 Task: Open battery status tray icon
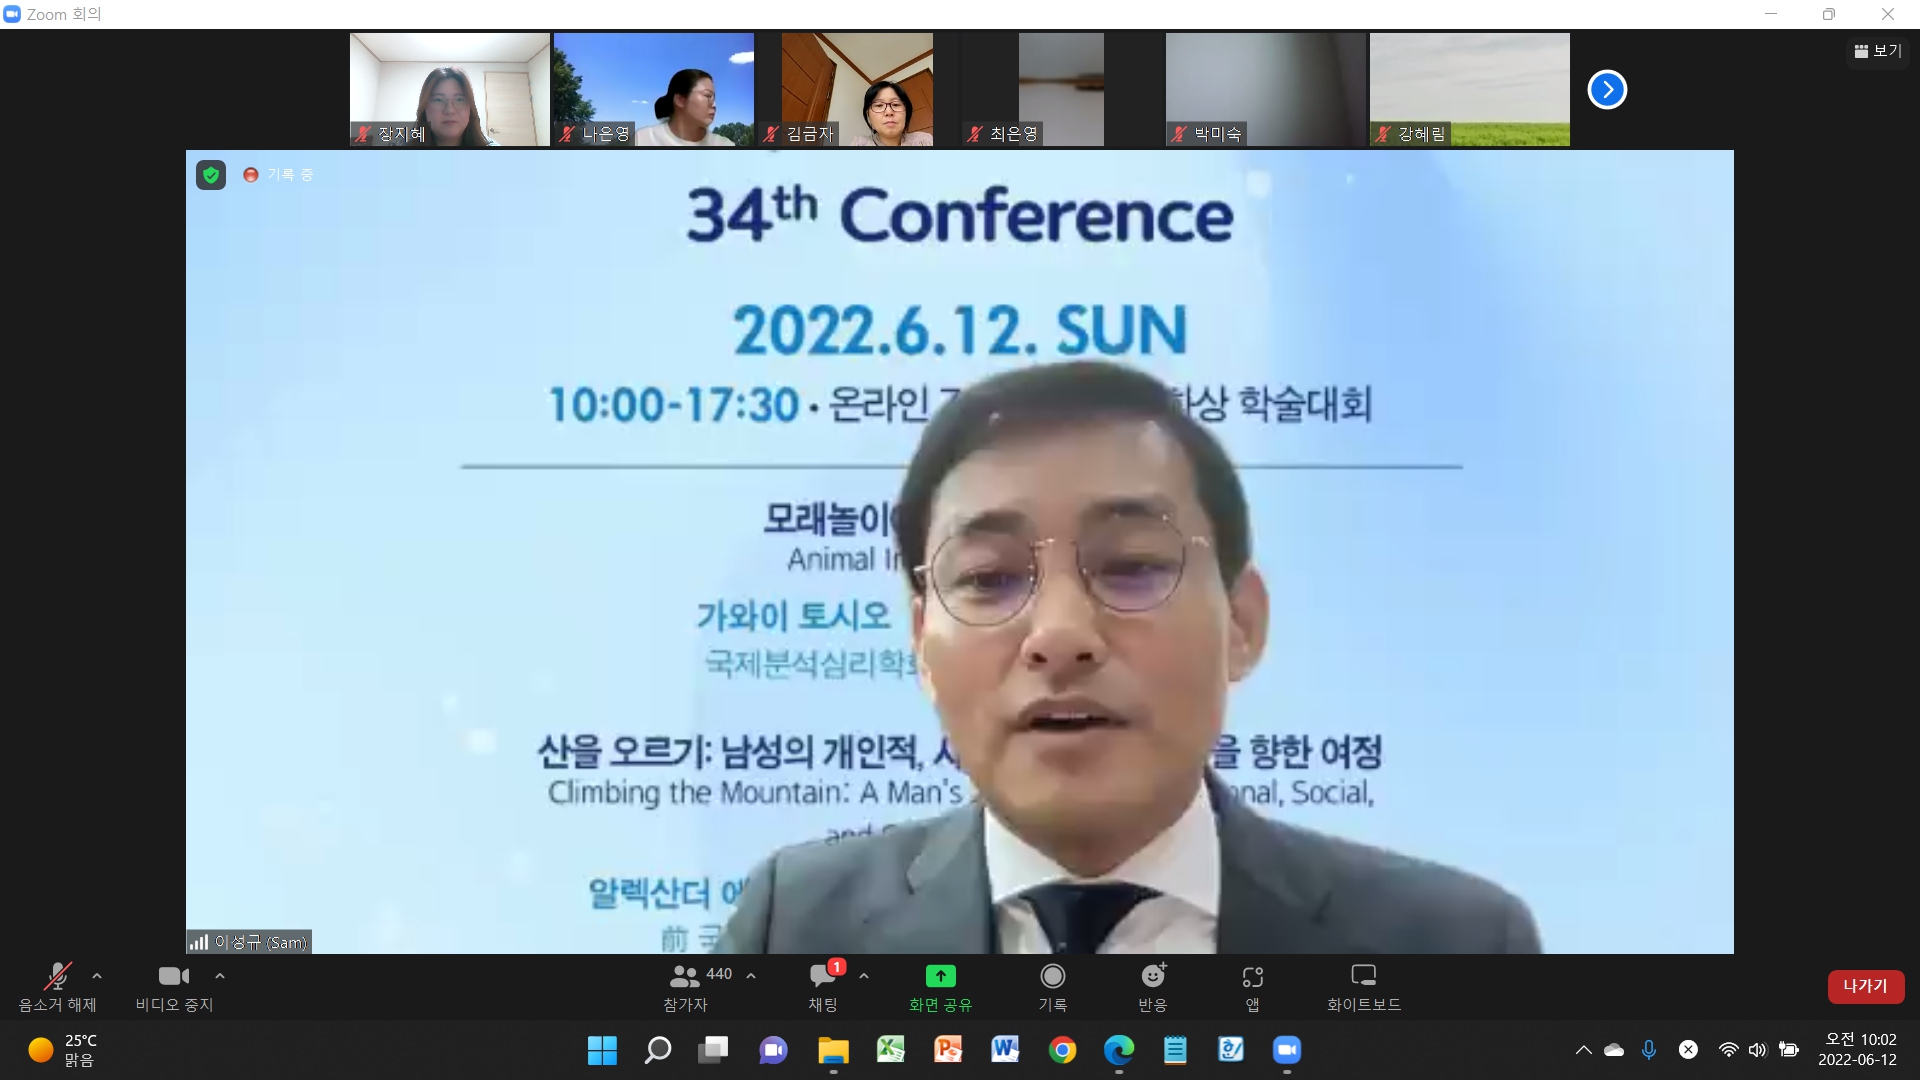tap(1789, 1050)
